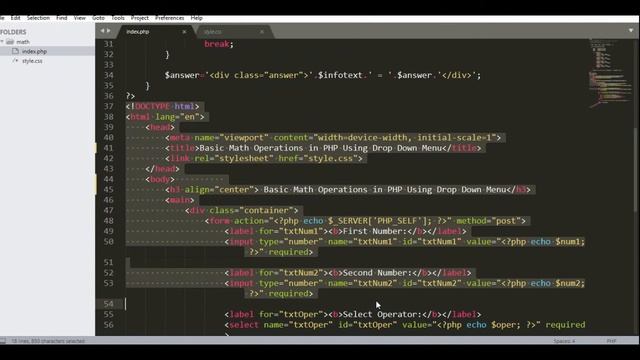The height and width of the screenshot is (360, 640).
Task: Switch to the style.css tab
Action: 213,31
